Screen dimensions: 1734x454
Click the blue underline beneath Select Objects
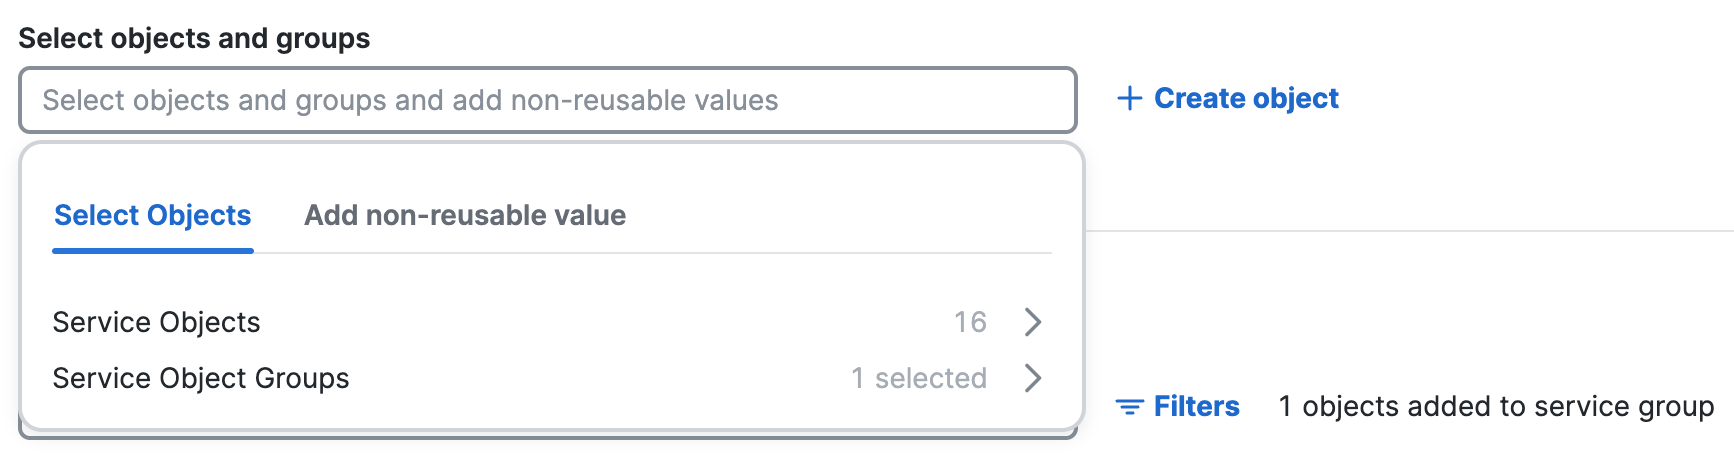153,251
